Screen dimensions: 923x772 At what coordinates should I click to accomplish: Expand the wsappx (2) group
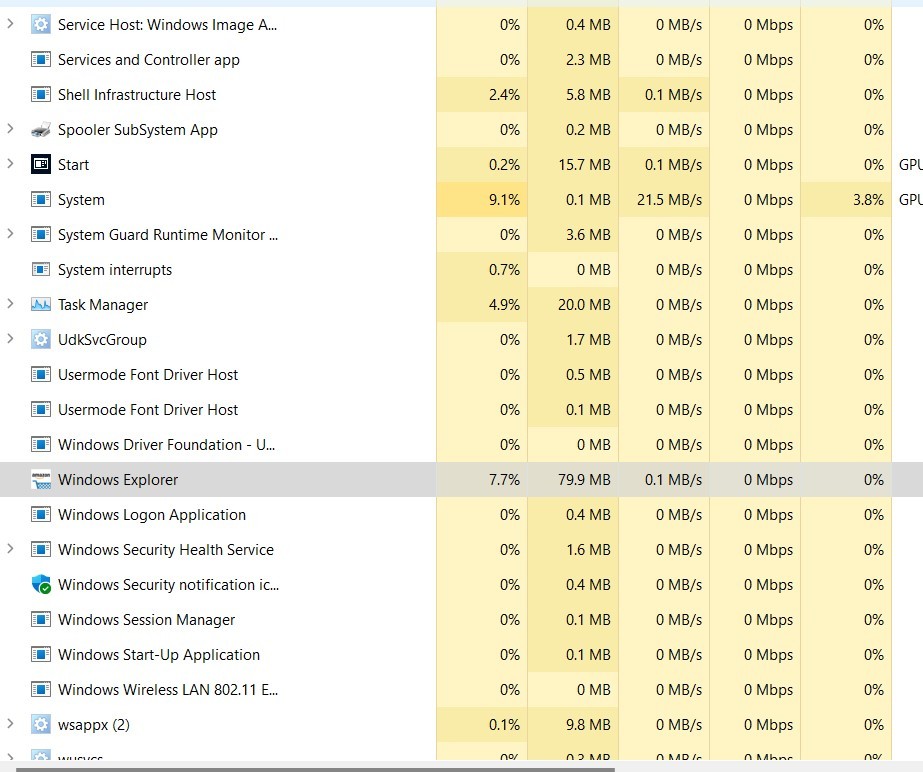click(x=10, y=723)
